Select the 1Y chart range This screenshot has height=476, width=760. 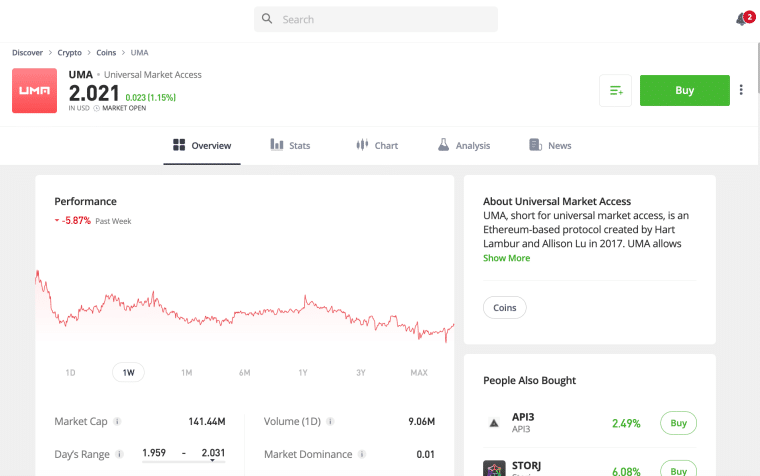click(x=303, y=373)
